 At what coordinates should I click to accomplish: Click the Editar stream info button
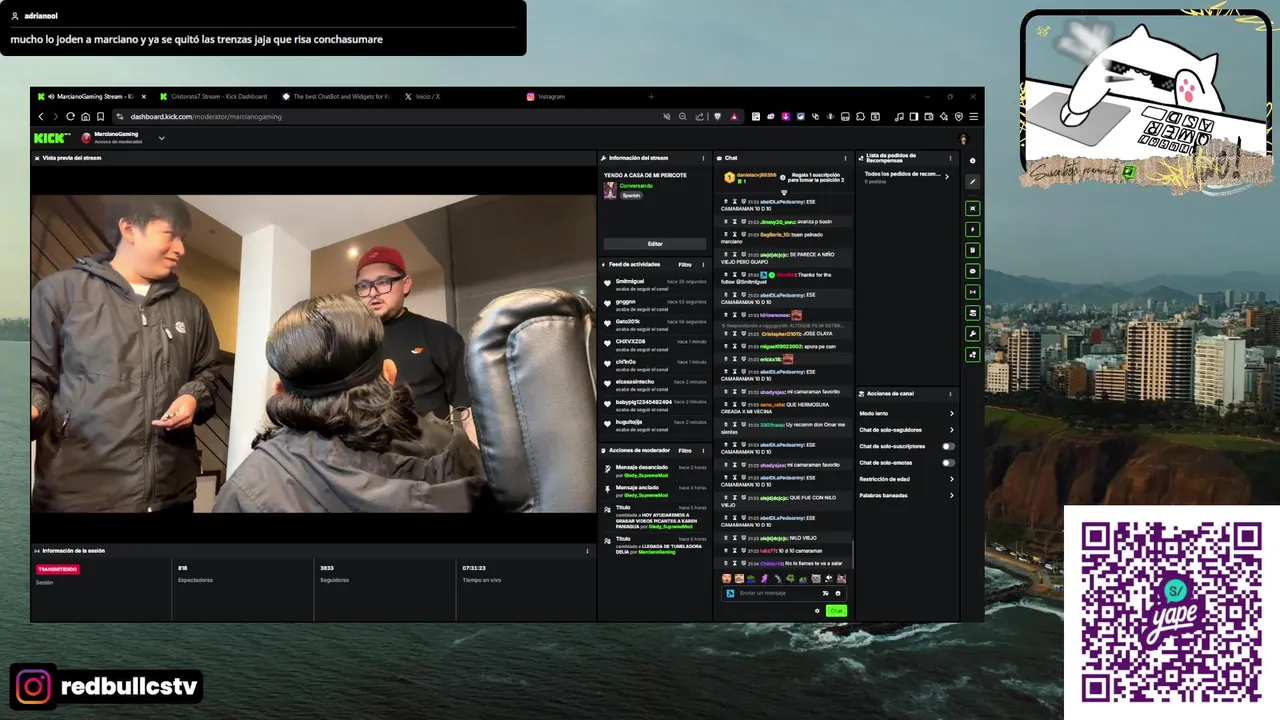point(655,244)
